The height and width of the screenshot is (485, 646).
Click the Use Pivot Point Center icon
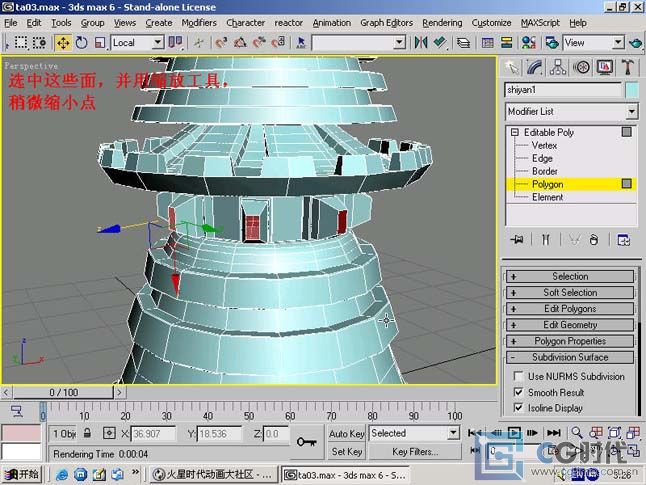click(176, 42)
